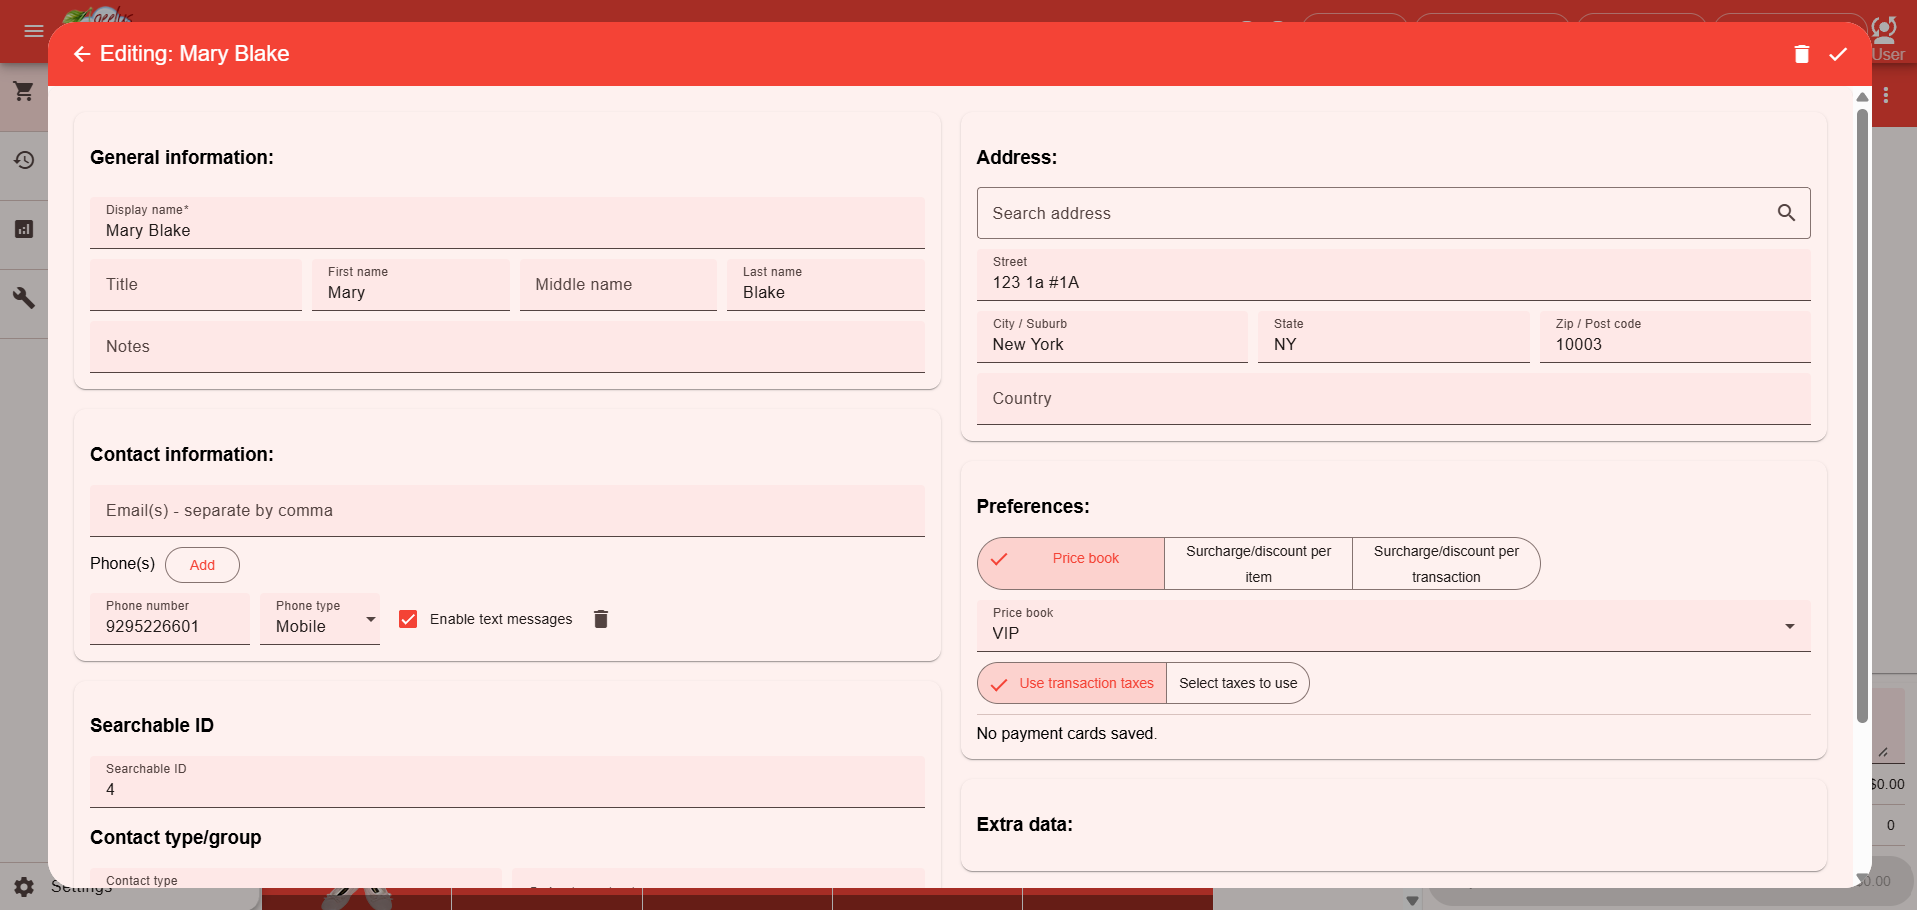Viewport: 1917px width, 910px height.
Task: Edit the Display name field
Action: pyautogui.click(x=507, y=222)
